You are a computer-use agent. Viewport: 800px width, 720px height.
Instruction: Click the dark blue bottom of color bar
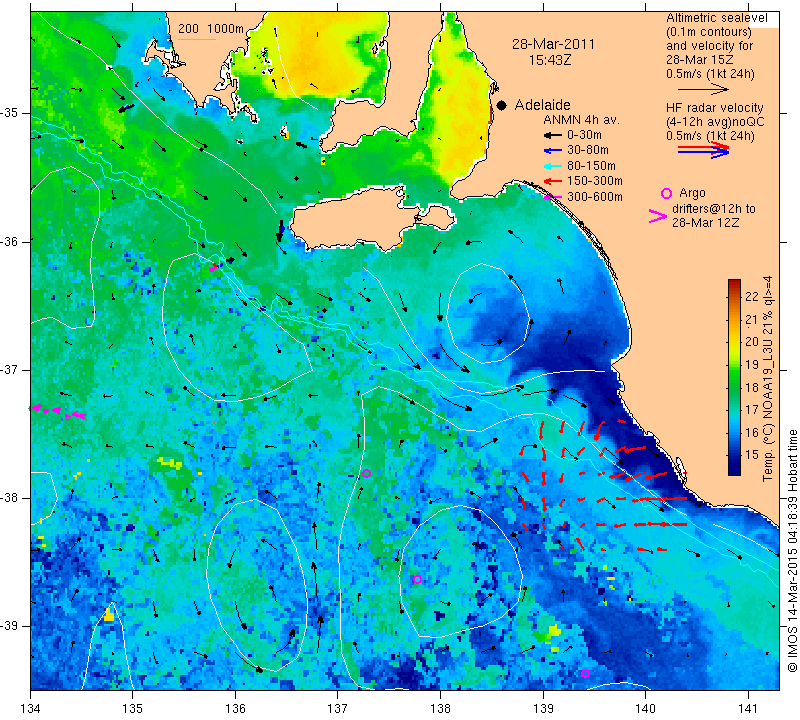pos(734,469)
